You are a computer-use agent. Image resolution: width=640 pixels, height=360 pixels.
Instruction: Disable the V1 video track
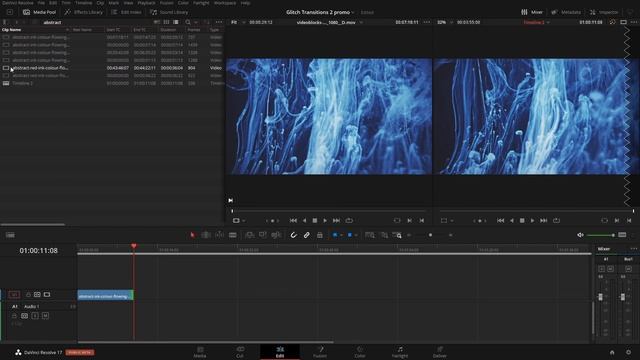coord(47,294)
